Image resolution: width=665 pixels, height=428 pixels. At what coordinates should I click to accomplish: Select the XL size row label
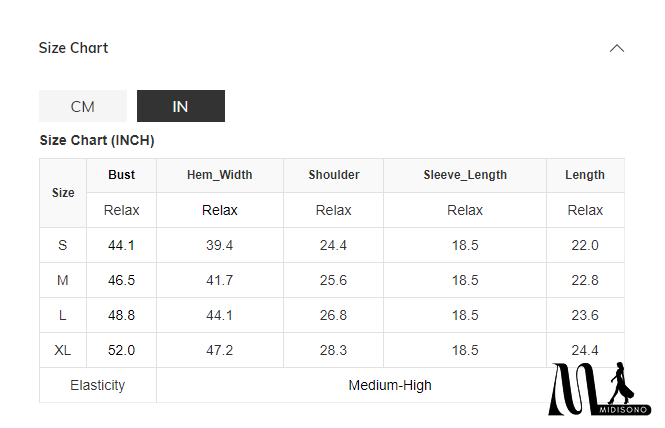coord(63,351)
